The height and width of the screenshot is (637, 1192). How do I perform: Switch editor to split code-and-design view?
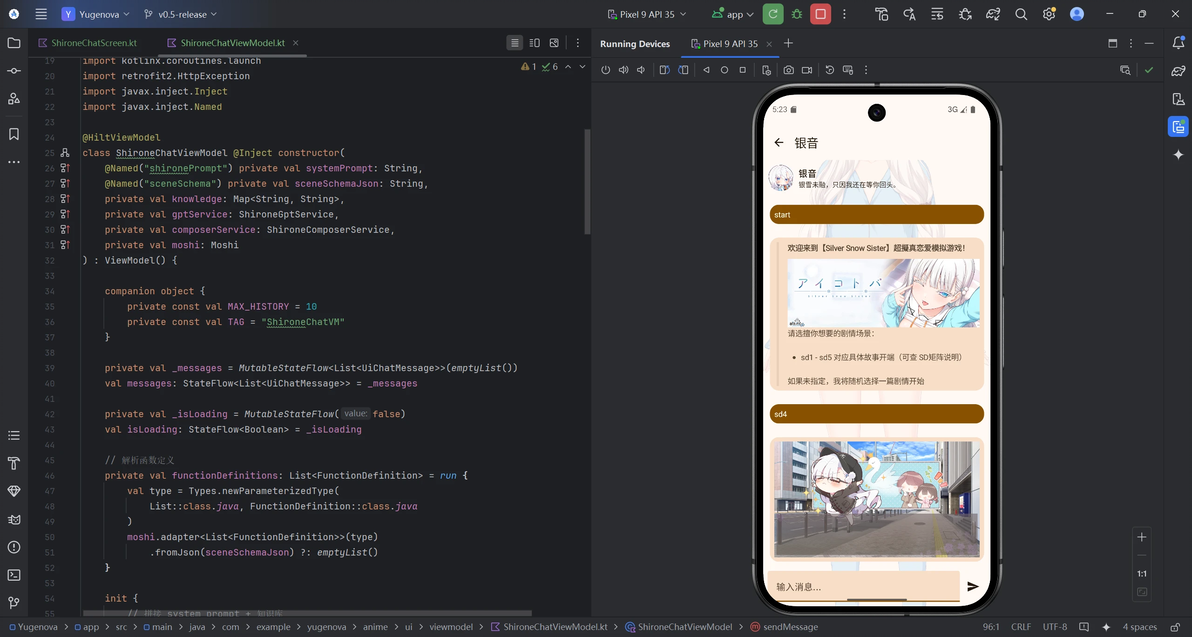pos(534,43)
